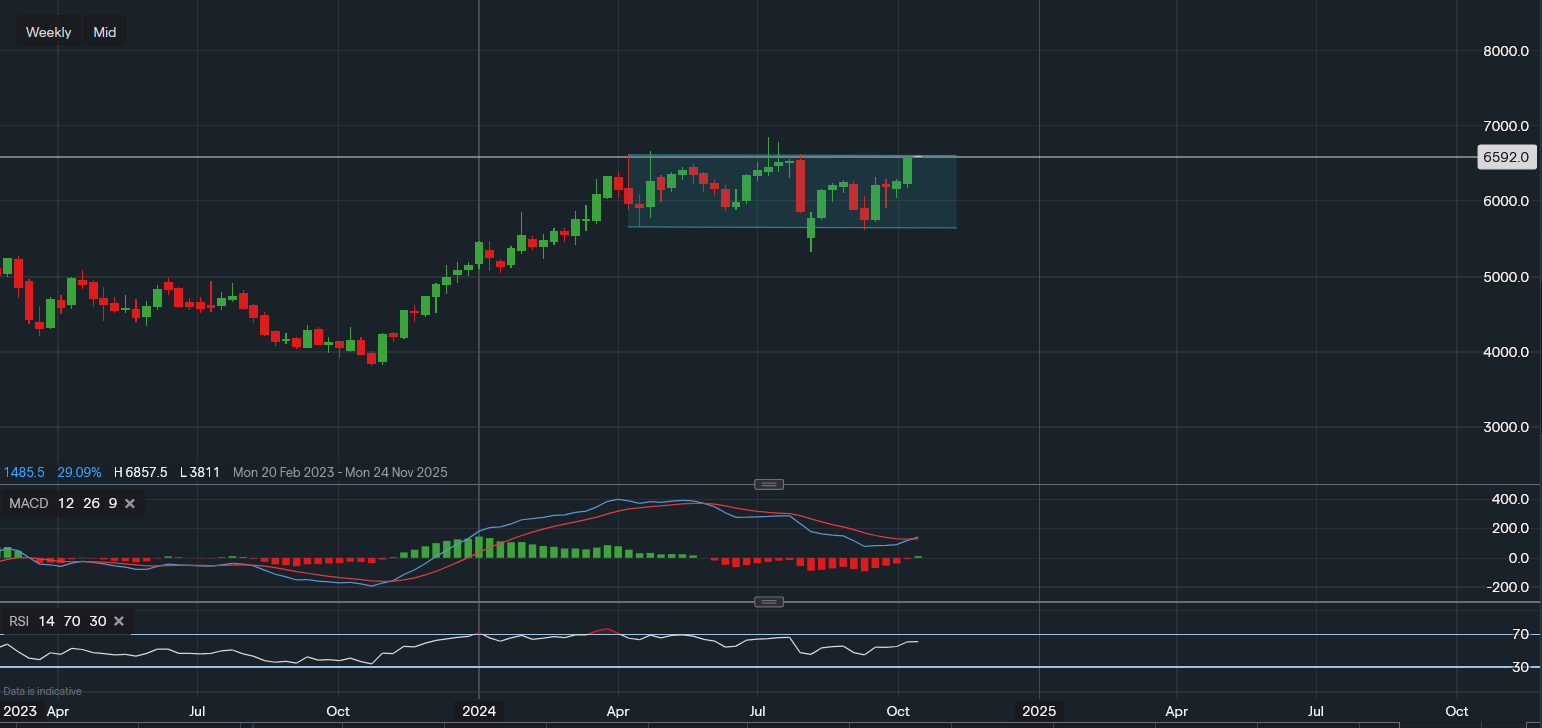Click the percentage change value 29.09%
The image size is (1542, 728).
79,472
